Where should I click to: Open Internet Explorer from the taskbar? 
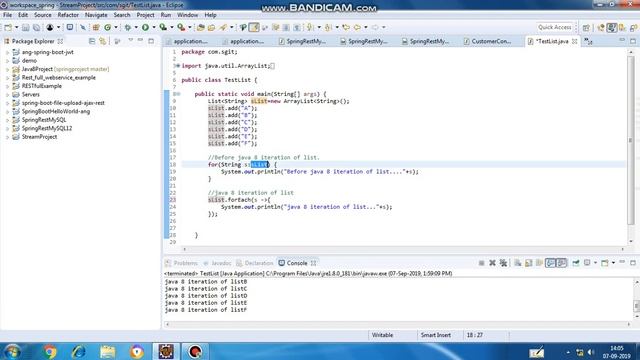[x=78, y=351]
